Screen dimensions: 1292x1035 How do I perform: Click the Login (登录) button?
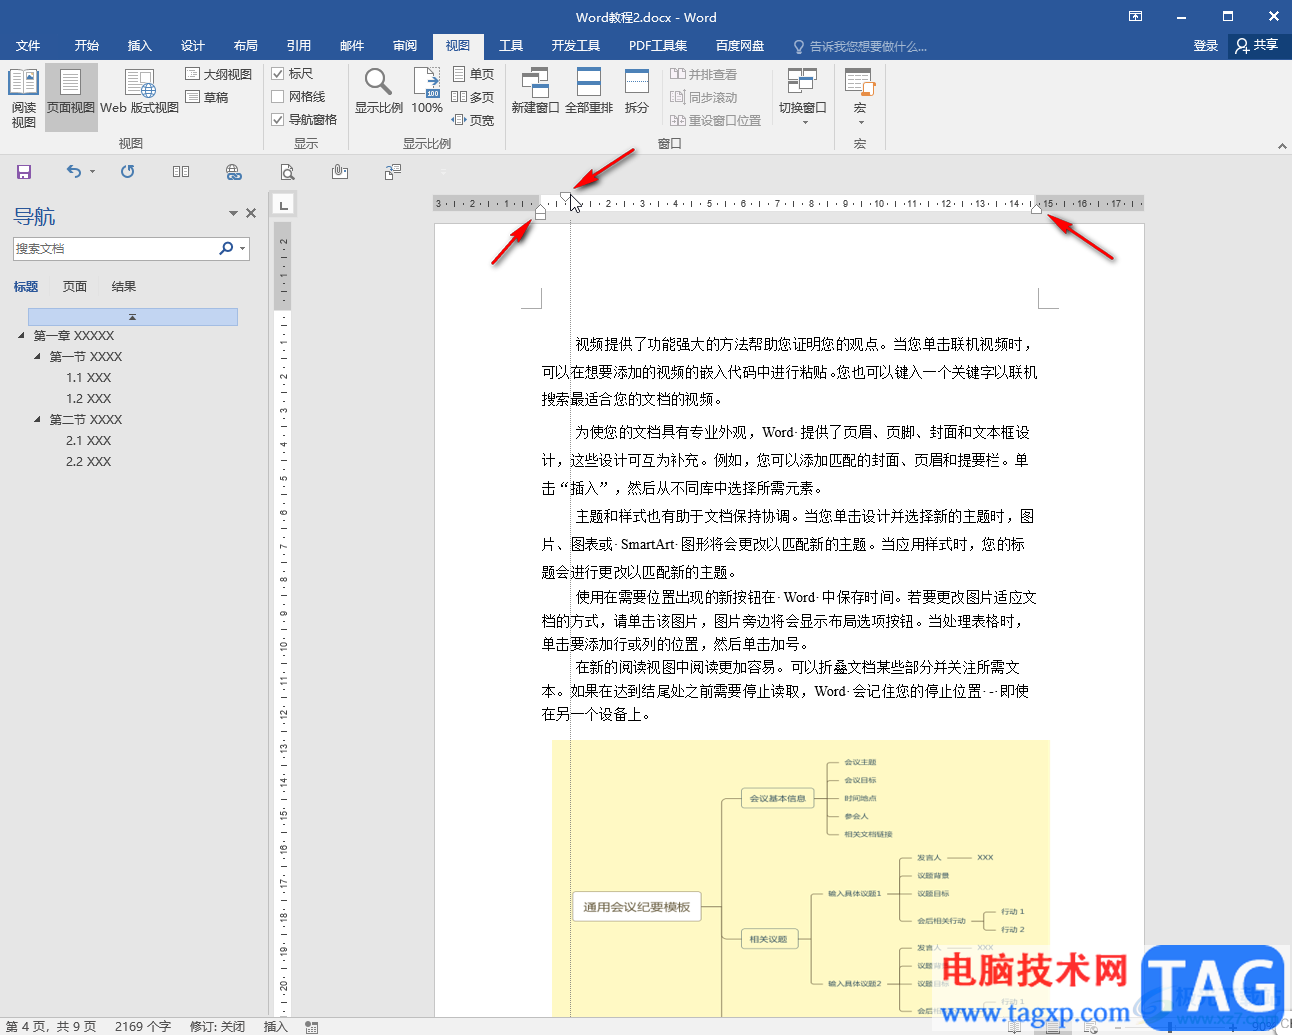click(x=1205, y=46)
